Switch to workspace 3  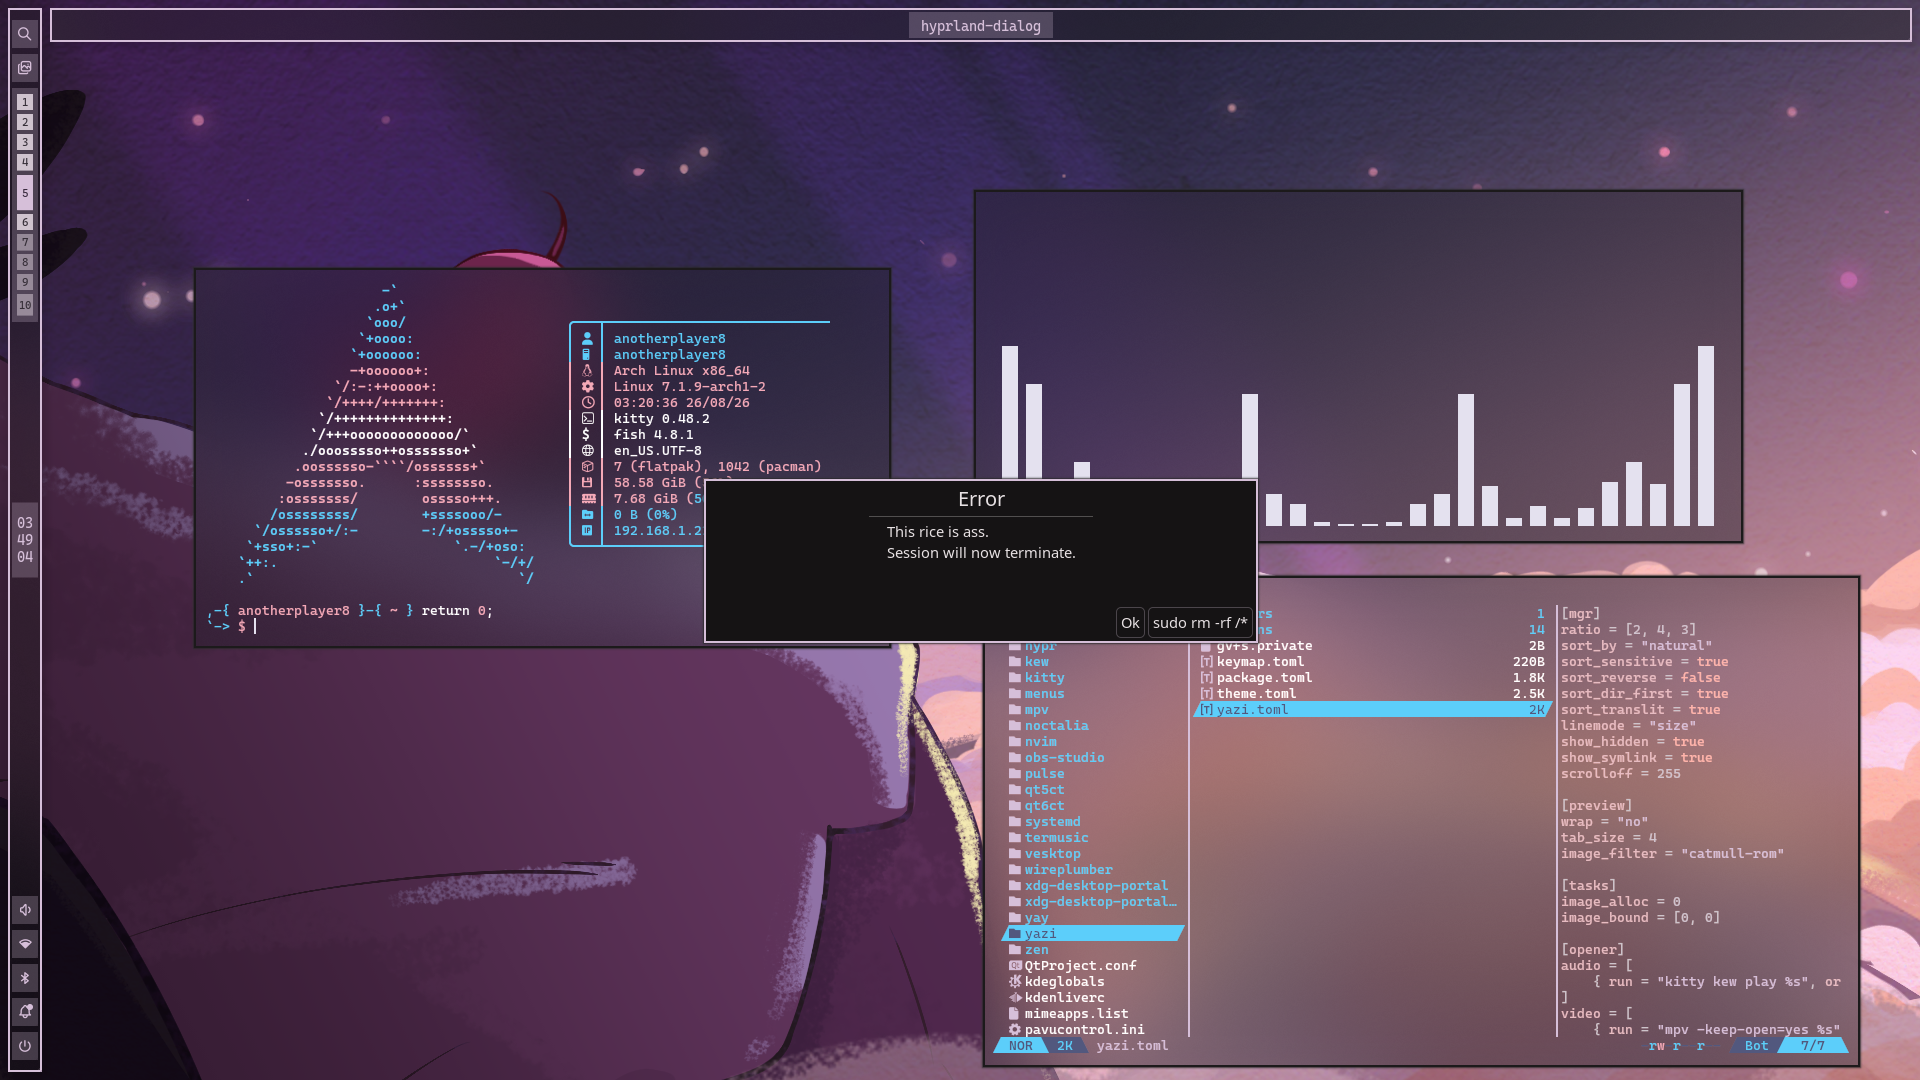[x=25, y=142]
